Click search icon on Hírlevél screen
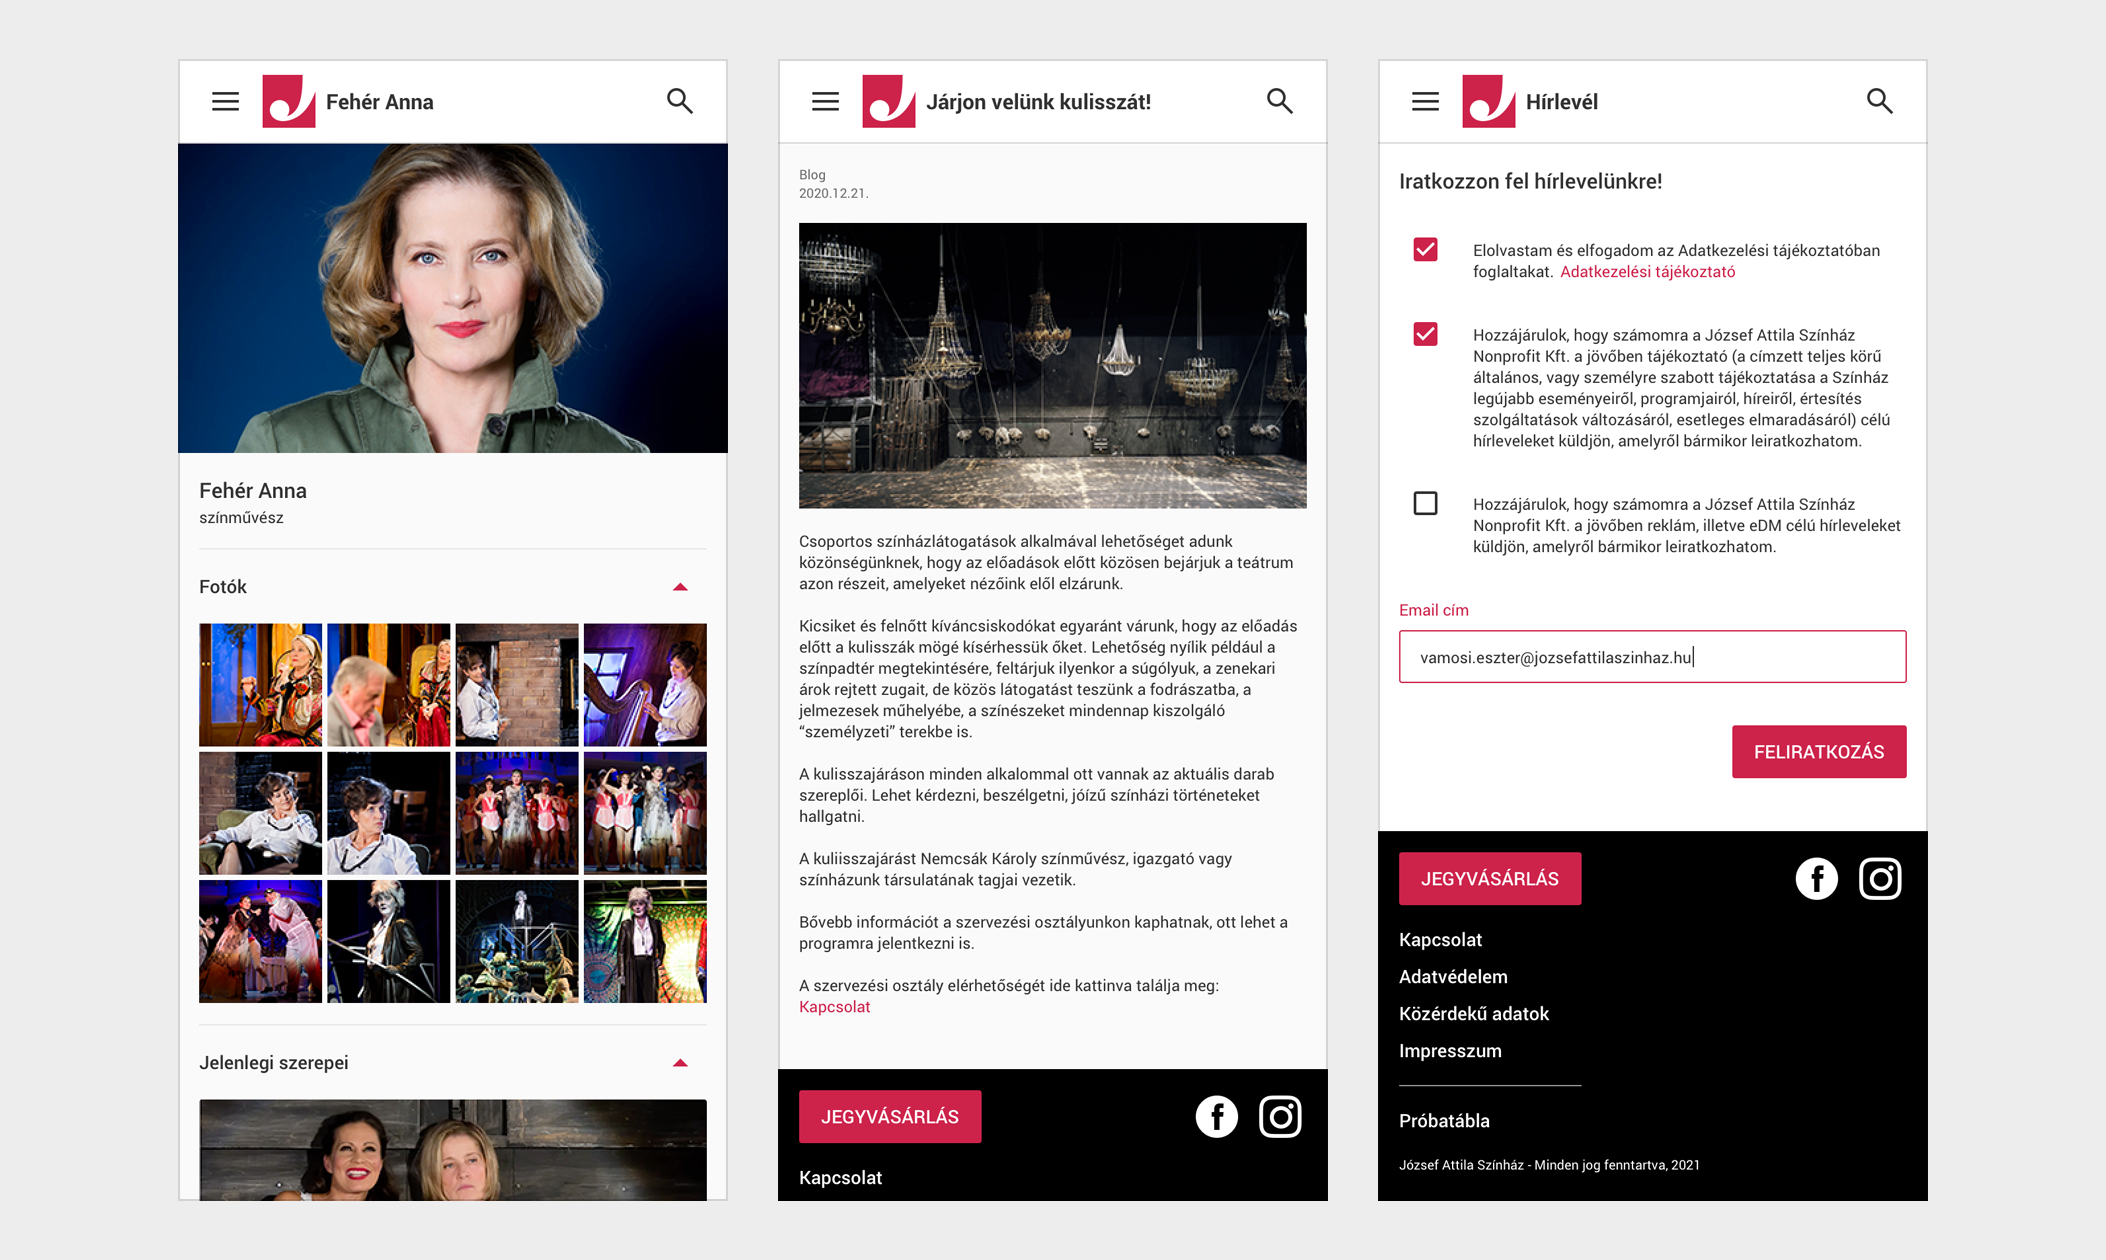Image resolution: width=2106 pixels, height=1260 pixels. [1880, 101]
